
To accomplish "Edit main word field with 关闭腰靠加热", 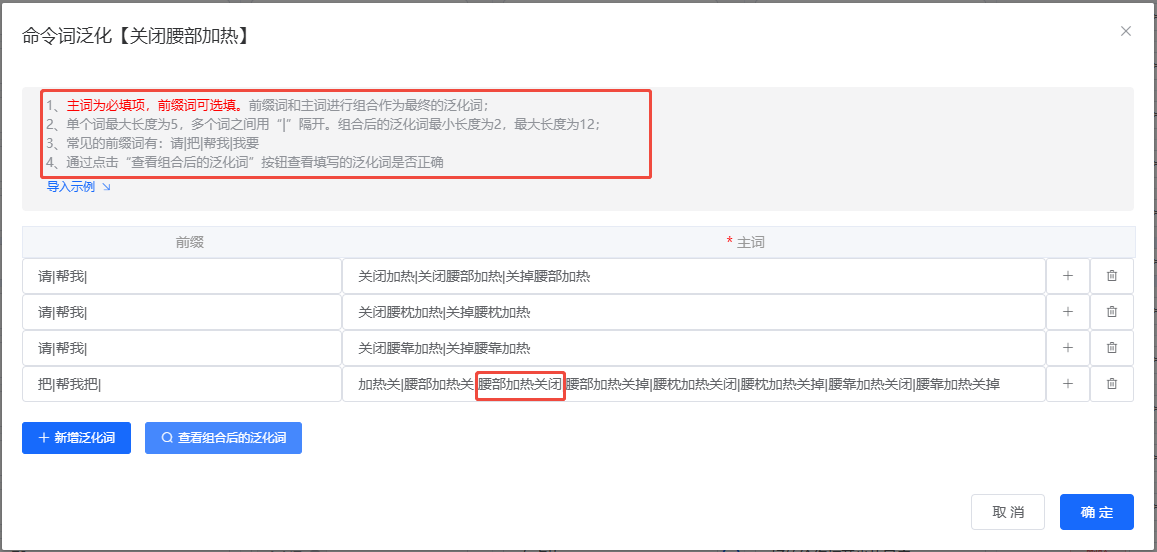I will click(x=693, y=348).
